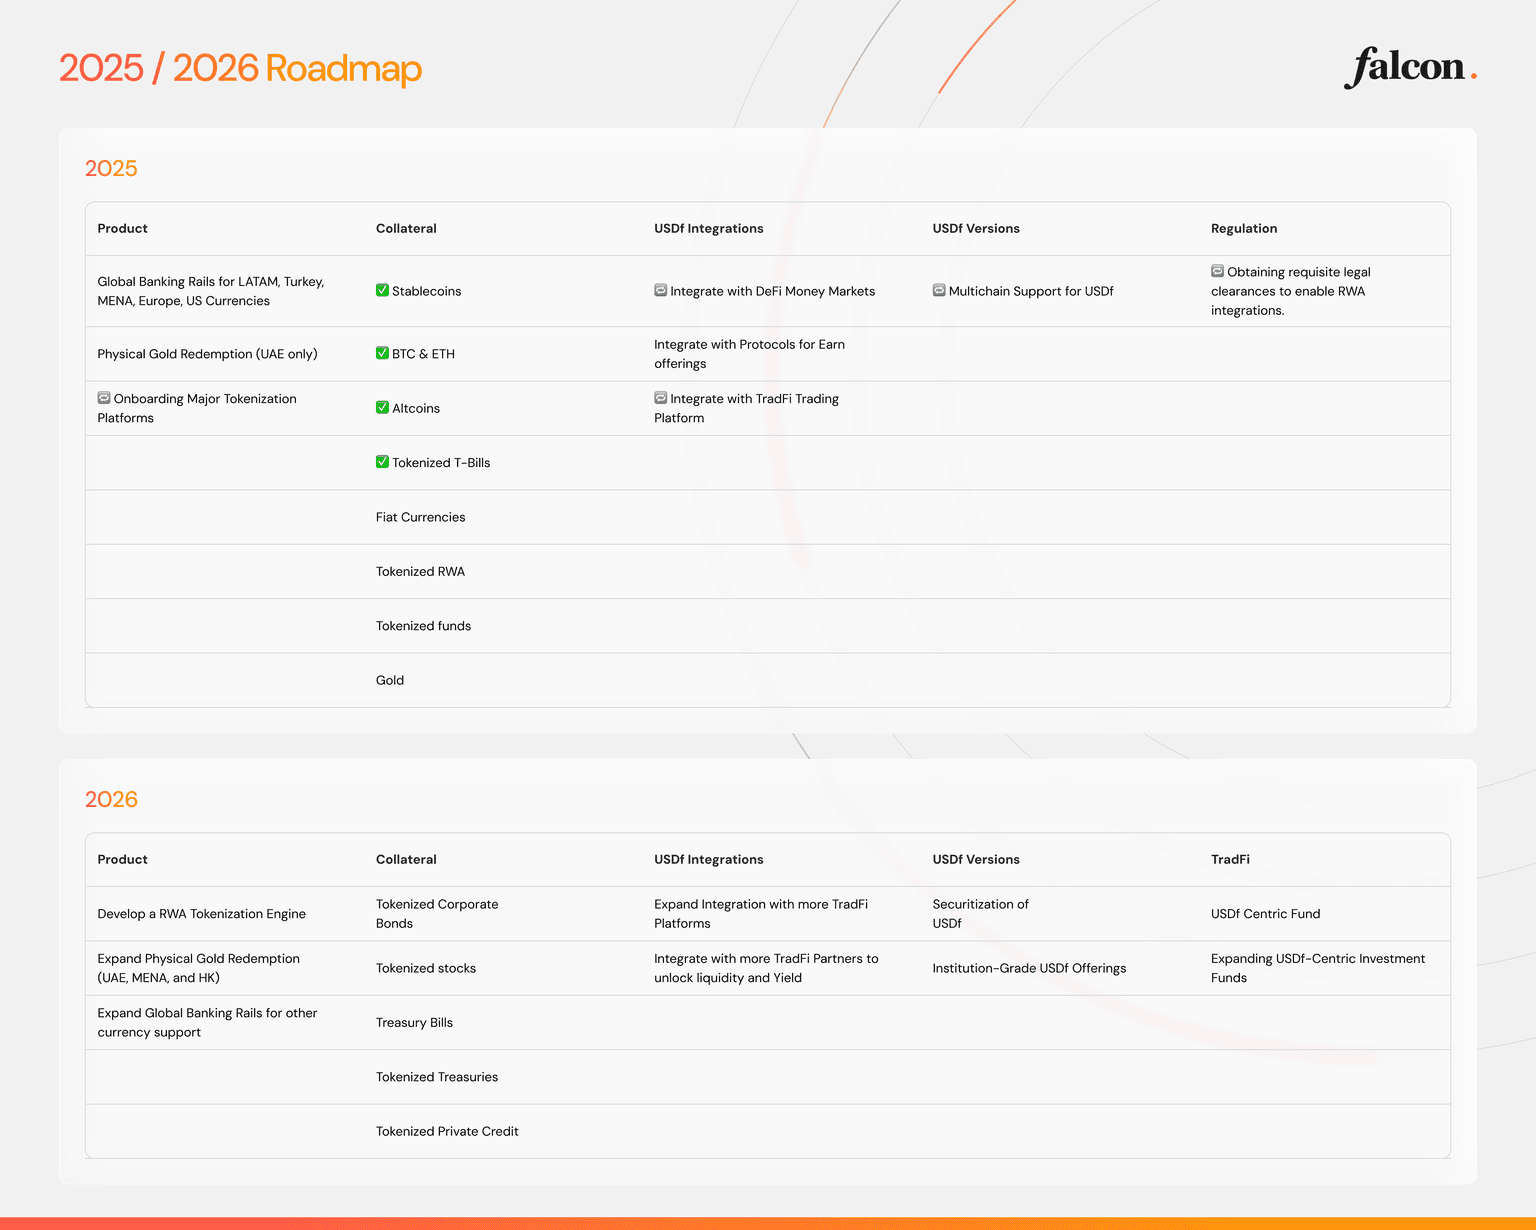Click the in-progress icon beside Obtaining requisite legal clearances
This screenshot has height=1230, width=1536.
(1218, 271)
